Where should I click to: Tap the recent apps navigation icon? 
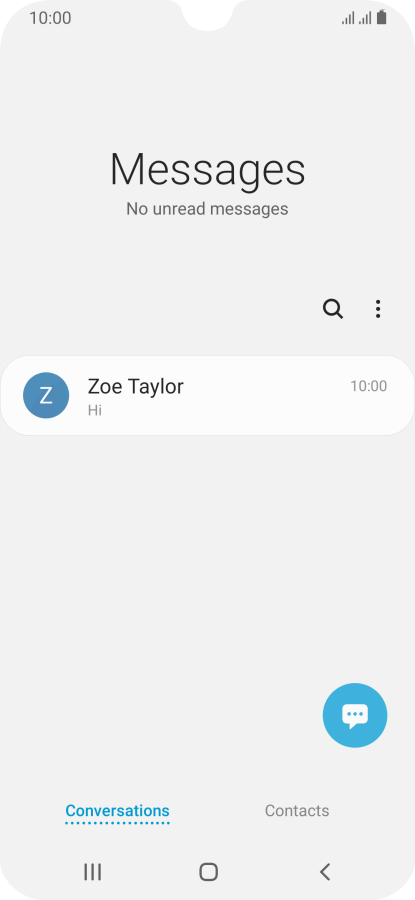pos(92,872)
